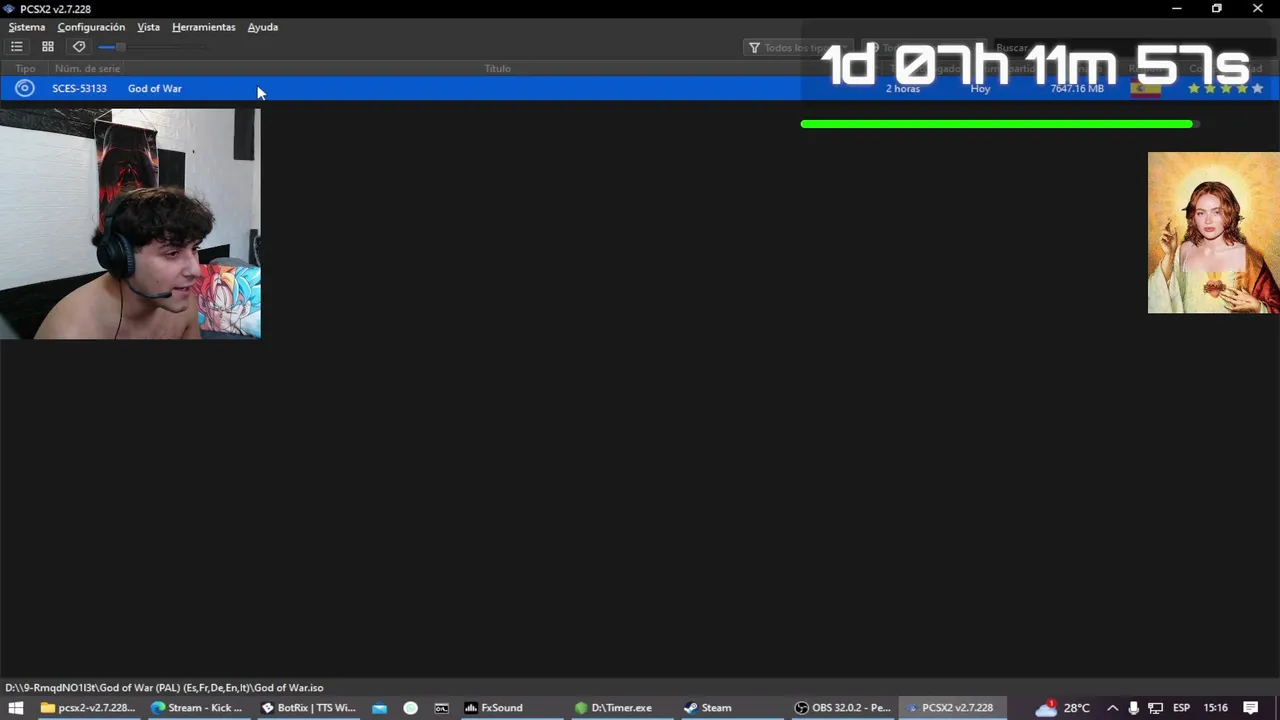Open the Windows Start menu

click(16, 708)
